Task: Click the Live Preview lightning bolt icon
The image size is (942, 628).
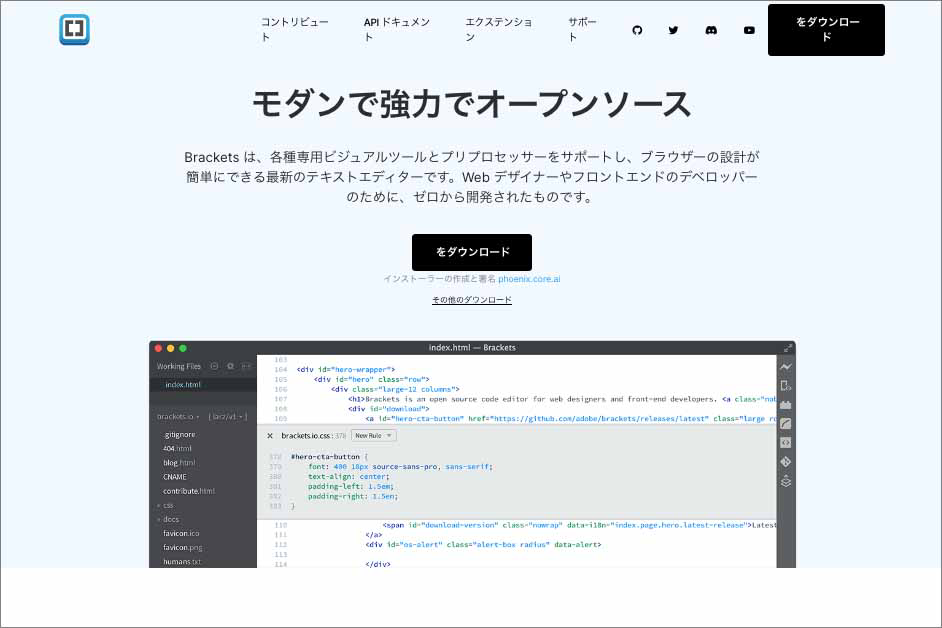Action: (x=786, y=367)
